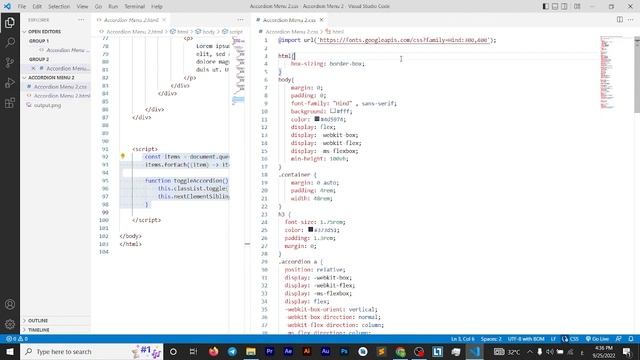The width and height of the screenshot is (640, 360).
Task: Toggle bottom panel visibility
Action: 555,7
